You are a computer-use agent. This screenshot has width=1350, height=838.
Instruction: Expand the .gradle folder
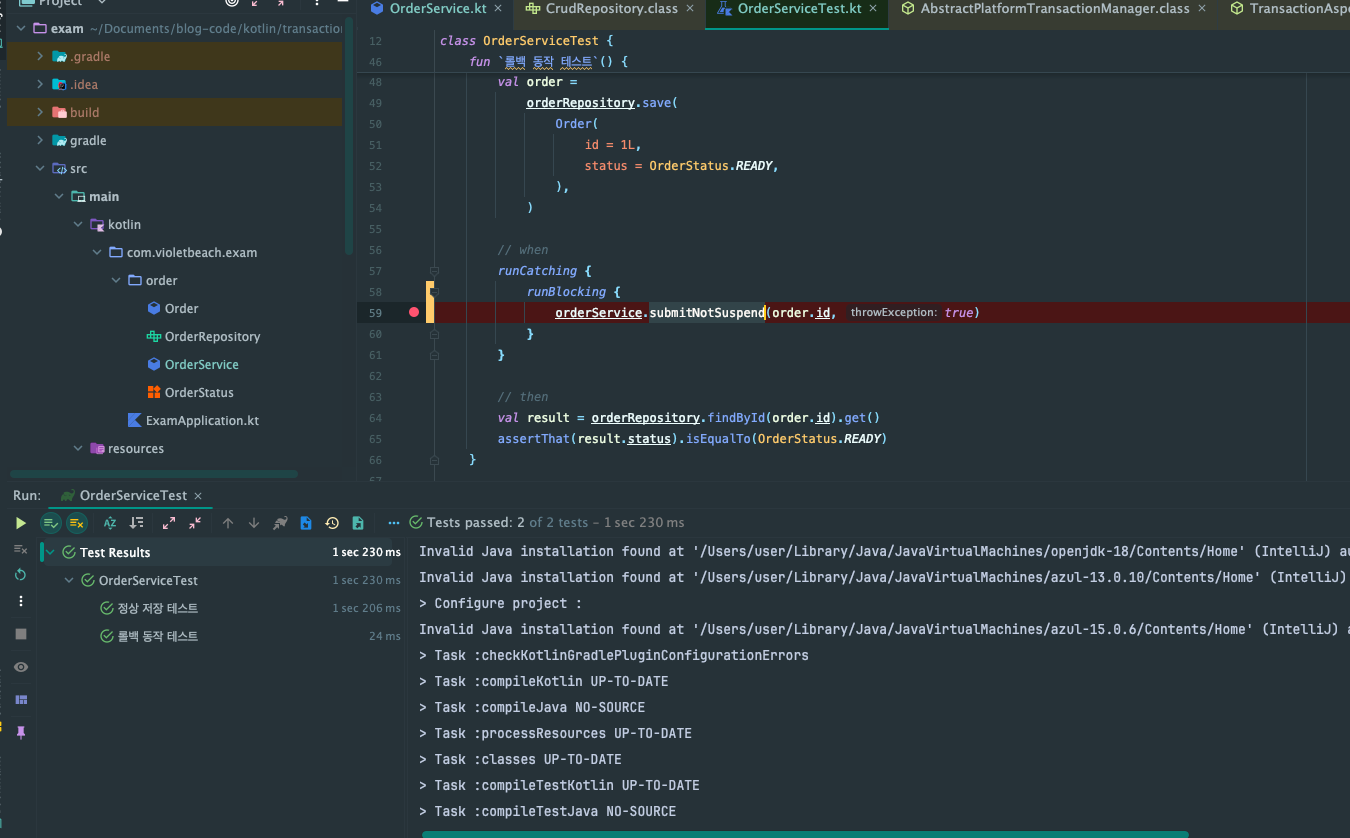coord(40,56)
